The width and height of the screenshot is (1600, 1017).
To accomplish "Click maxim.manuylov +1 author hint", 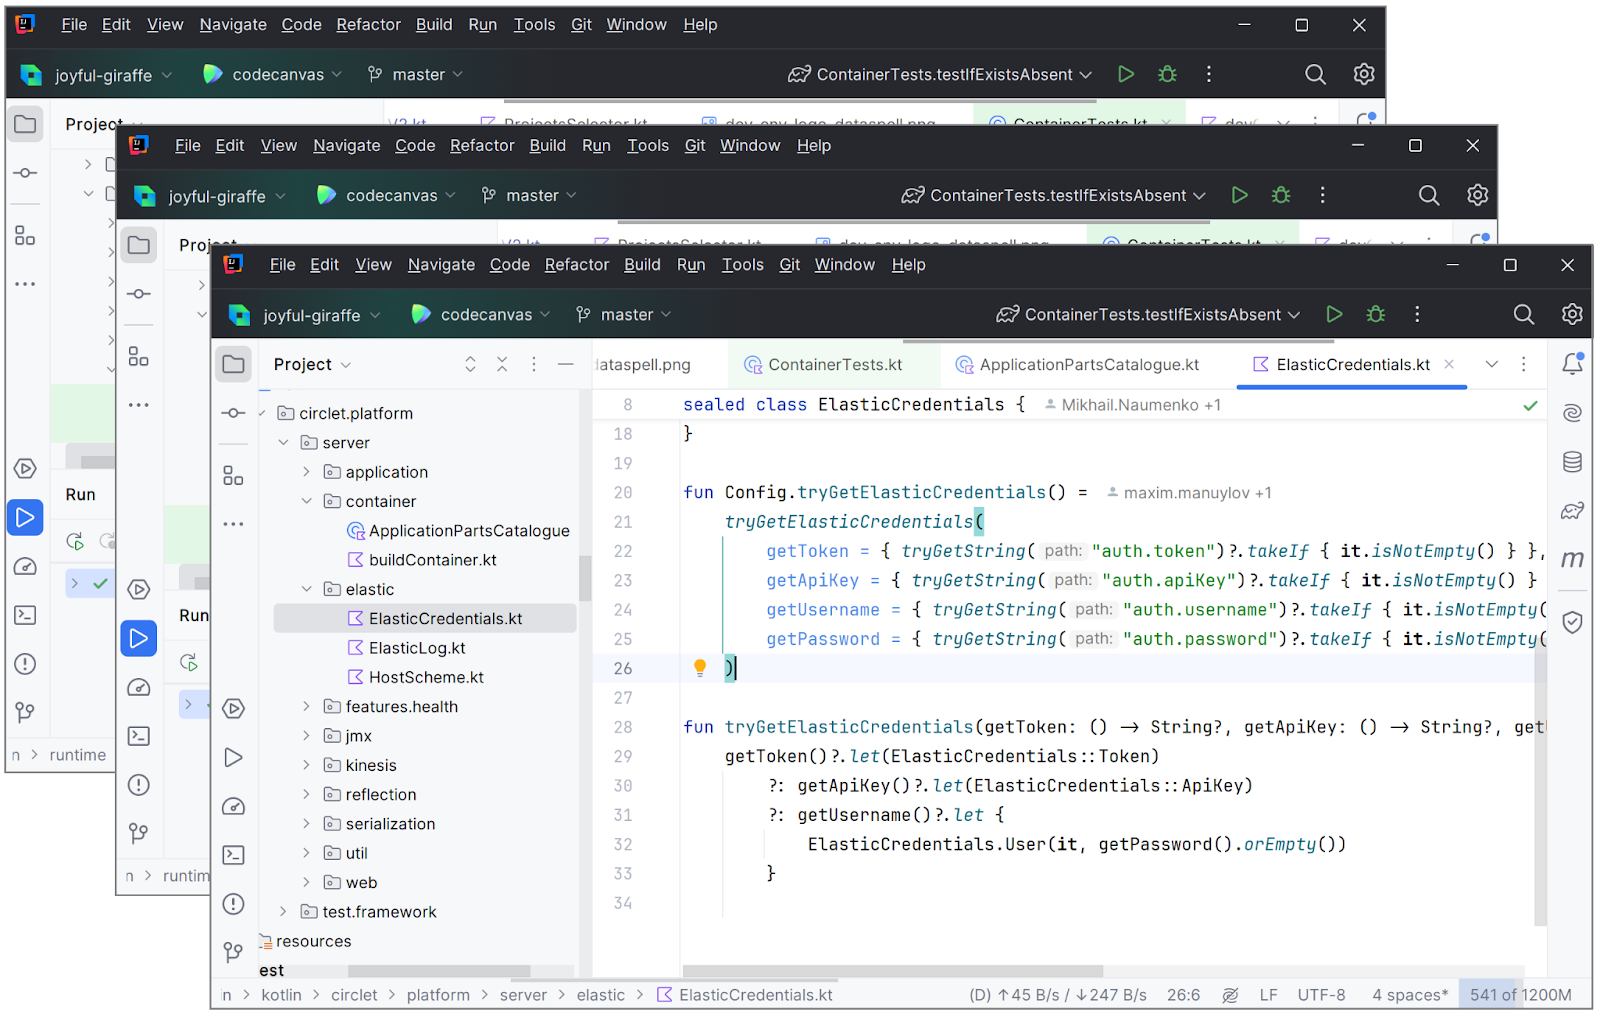I will (1189, 493).
